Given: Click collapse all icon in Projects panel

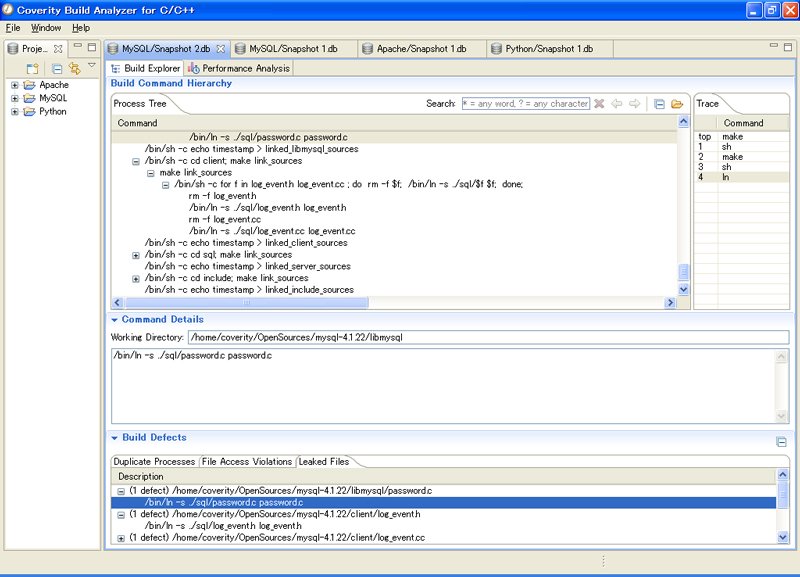Looking at the screenshot, I should [57, 68].
